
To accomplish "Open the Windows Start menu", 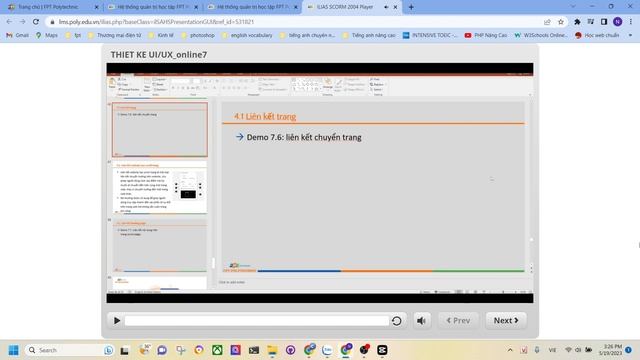I will 13,350.
